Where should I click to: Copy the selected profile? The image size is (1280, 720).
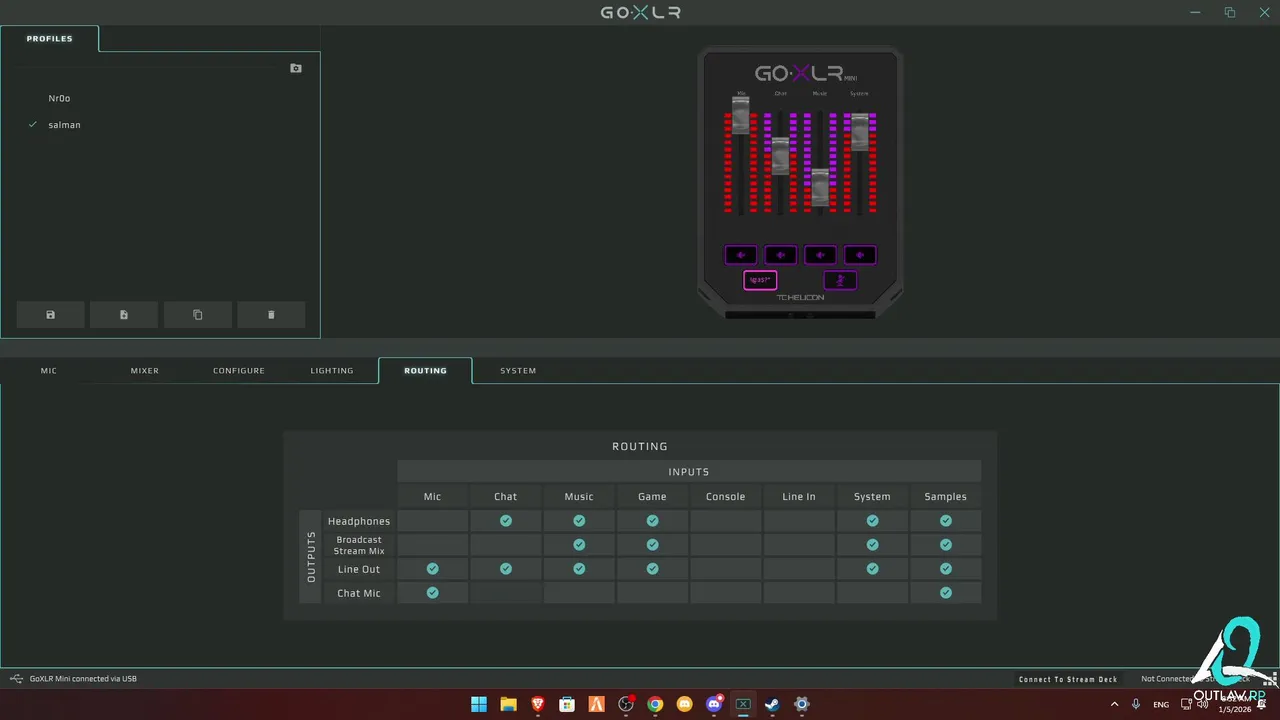coord(198,314)
